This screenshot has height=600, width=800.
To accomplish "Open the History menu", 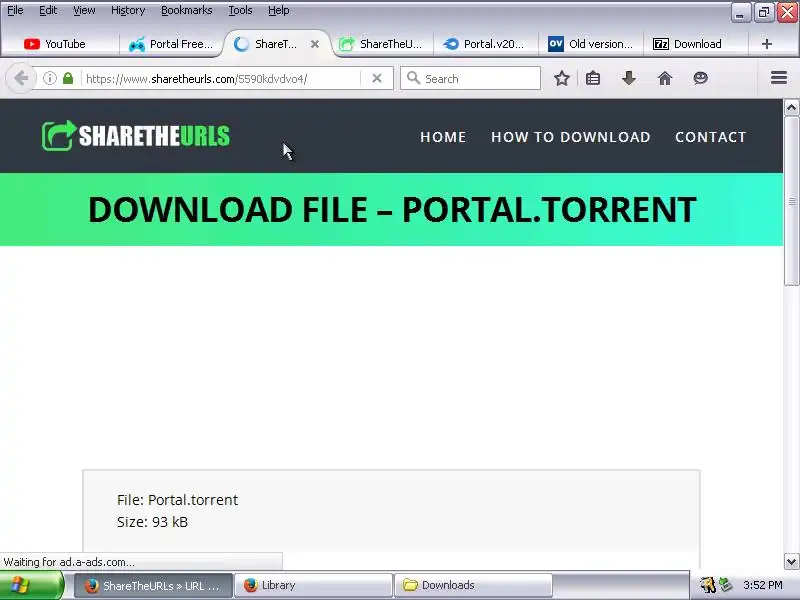I will [x=128, y=10].
